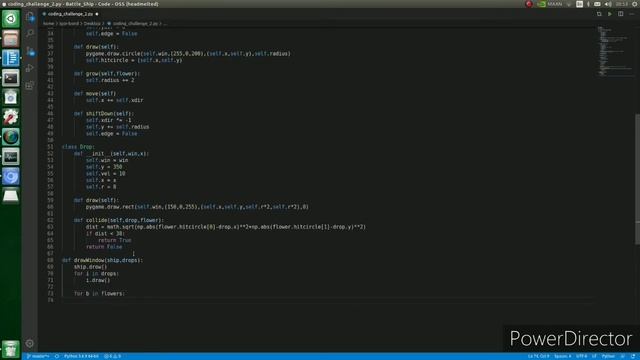Viewport: 640px width, 360px height.
Task: Change the indentation Spaces setting
Action: pyautogui.click(x=563, y=356)
